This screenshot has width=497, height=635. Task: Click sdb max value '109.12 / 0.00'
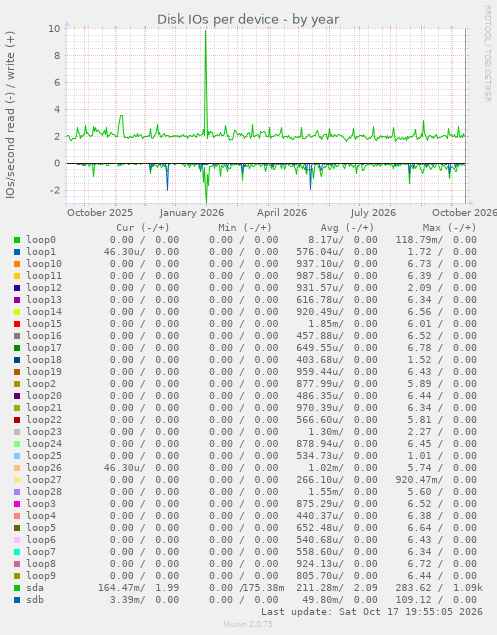[436, 600]
